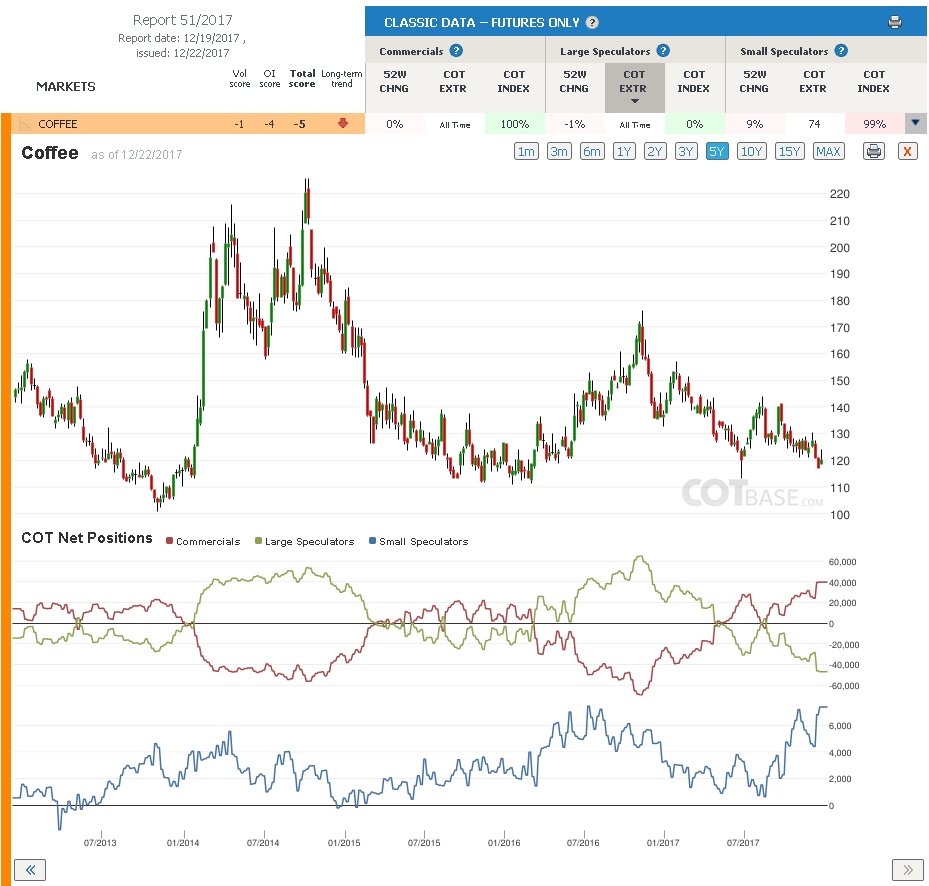Click the Total score column header
This screenshot has height=886, width=929.
pyautogui.click(x=302, y=78)
